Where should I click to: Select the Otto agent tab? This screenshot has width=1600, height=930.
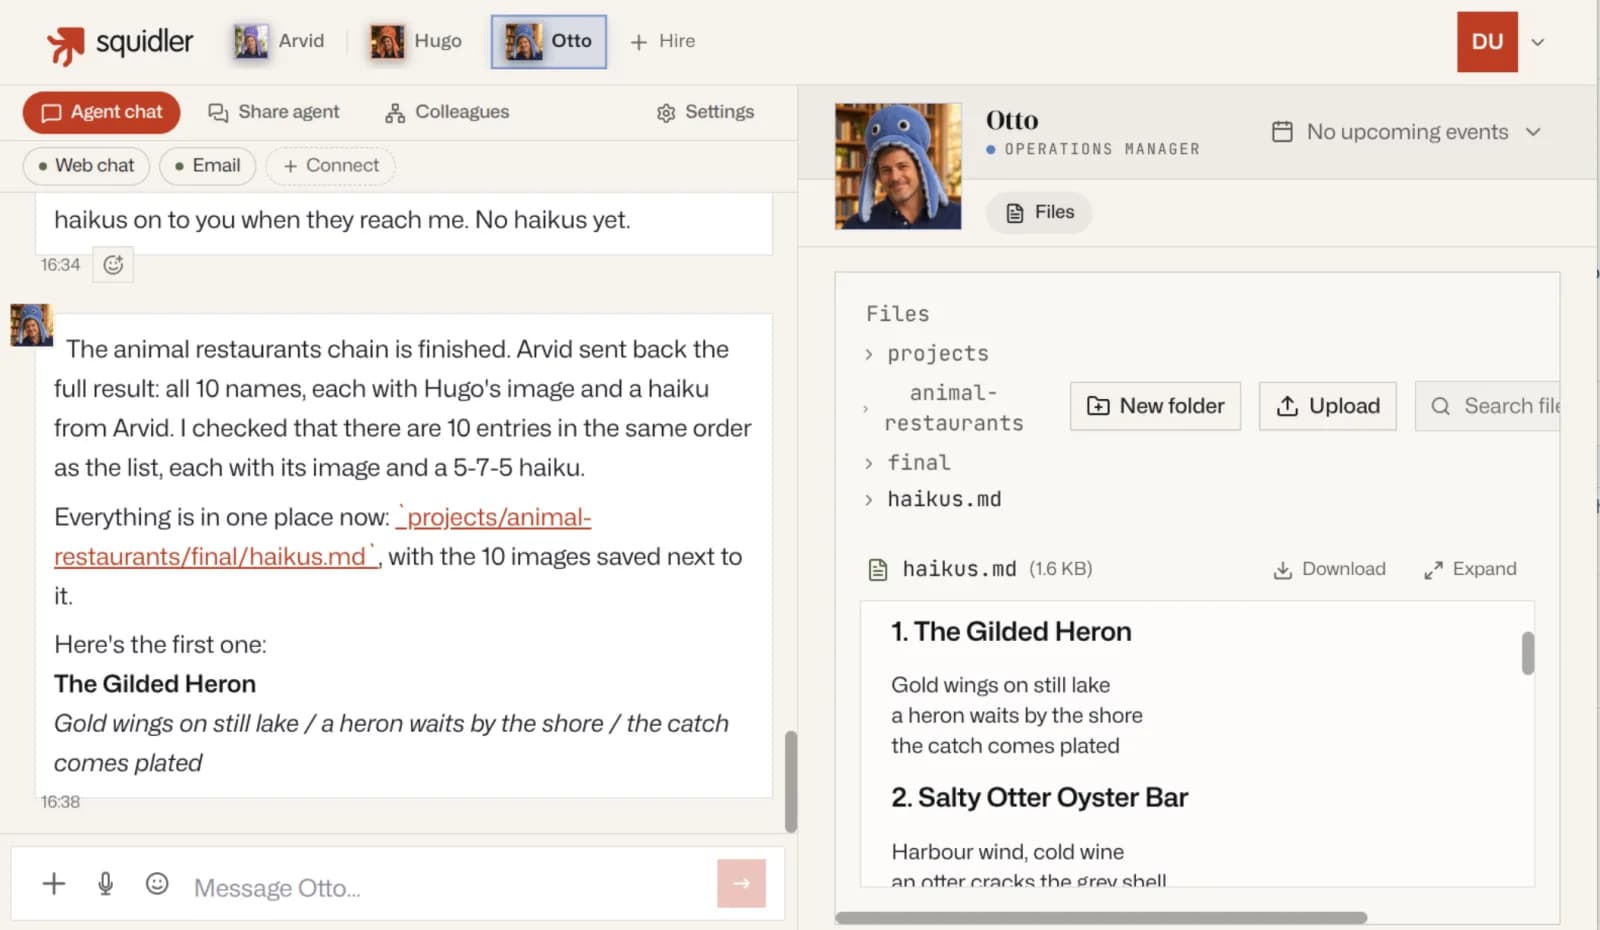tap(548, 41)
